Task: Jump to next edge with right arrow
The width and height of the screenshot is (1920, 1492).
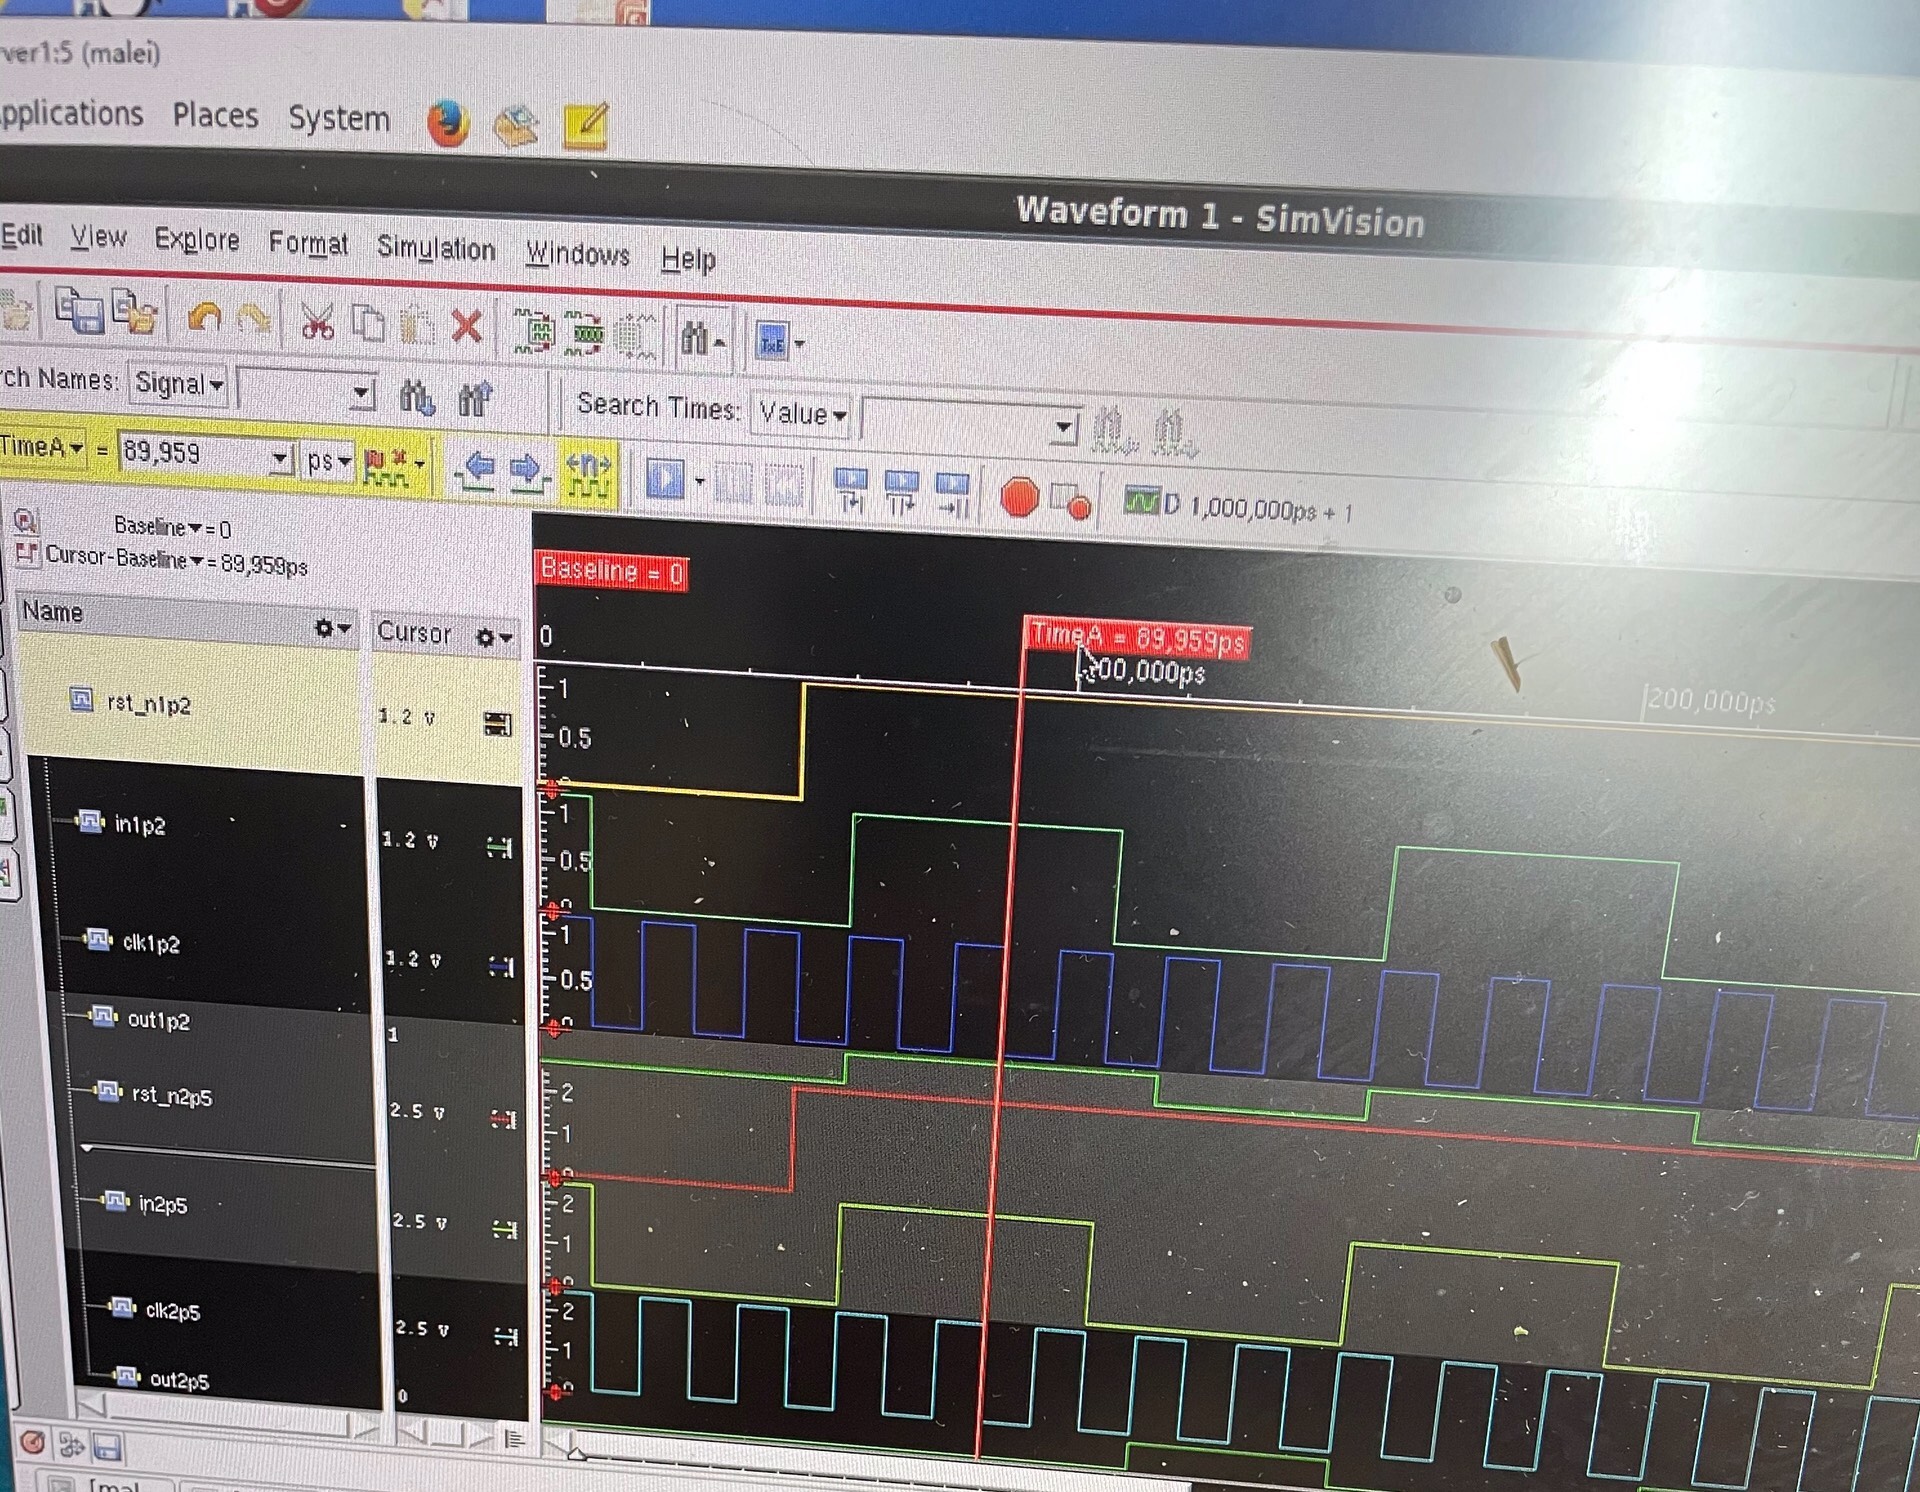Action: tap(527, 470)
